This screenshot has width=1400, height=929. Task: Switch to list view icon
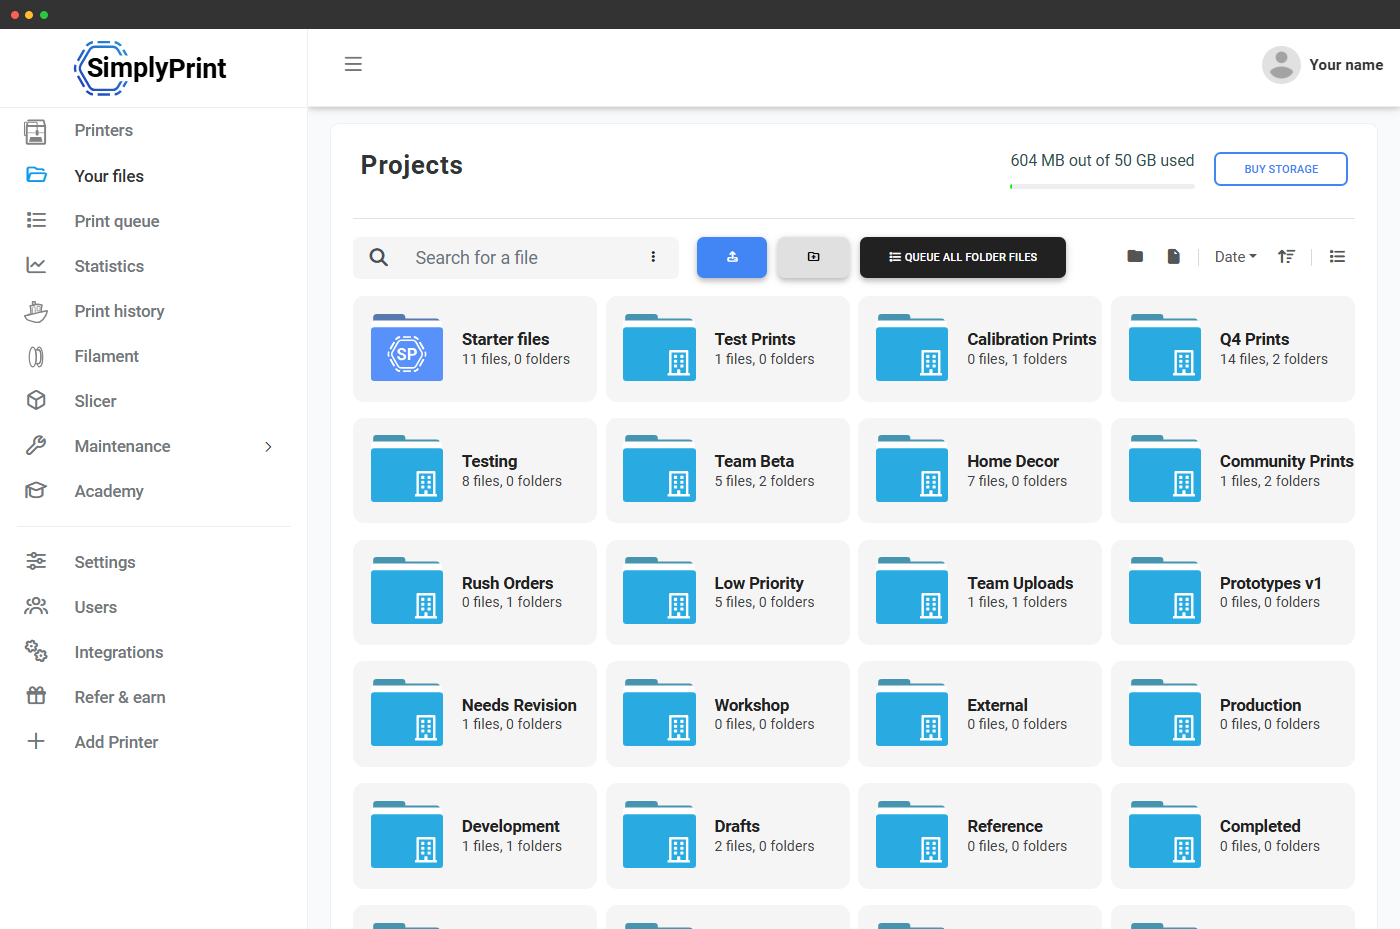click(x=1337, y=256)
